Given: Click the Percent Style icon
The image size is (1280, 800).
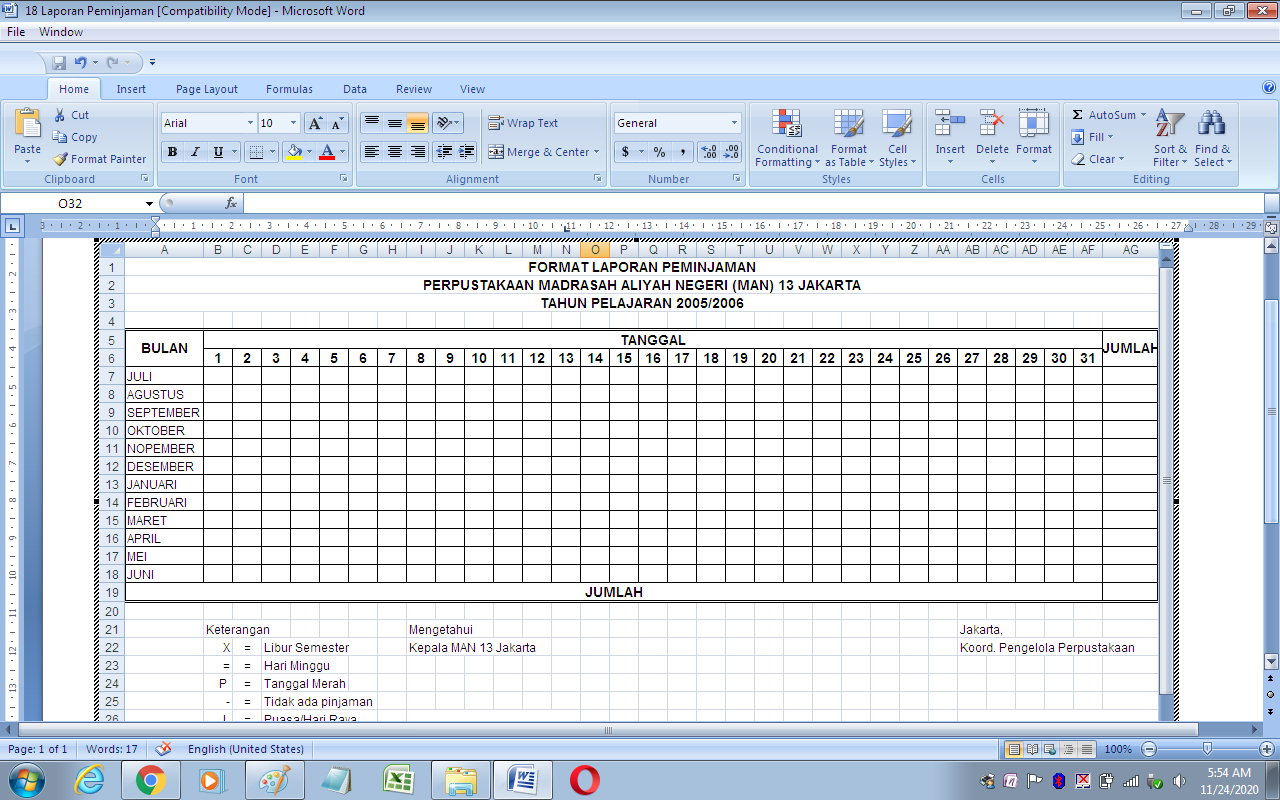Looking at the screenshot, I should pyautogui.click(x=659, y=152).
